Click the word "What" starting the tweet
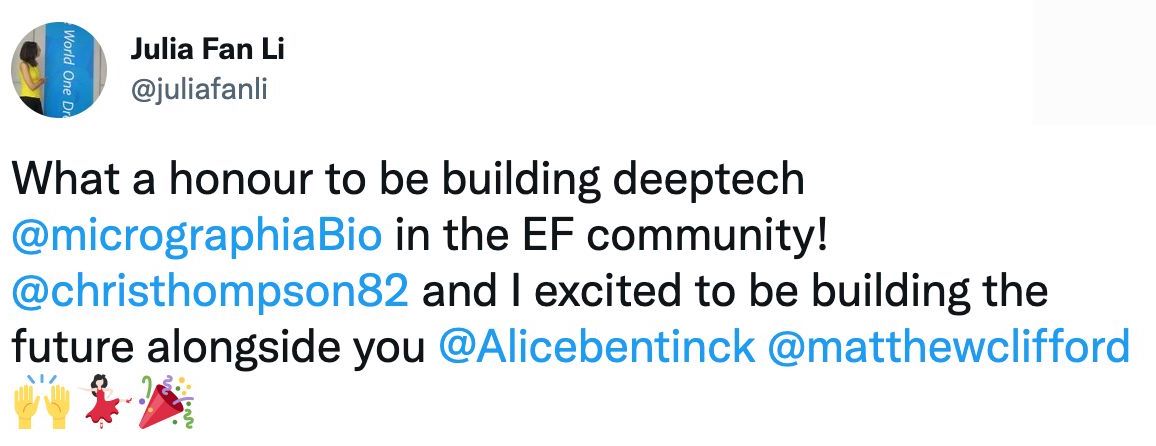The image size is (1156, 446). click(56, 180)
